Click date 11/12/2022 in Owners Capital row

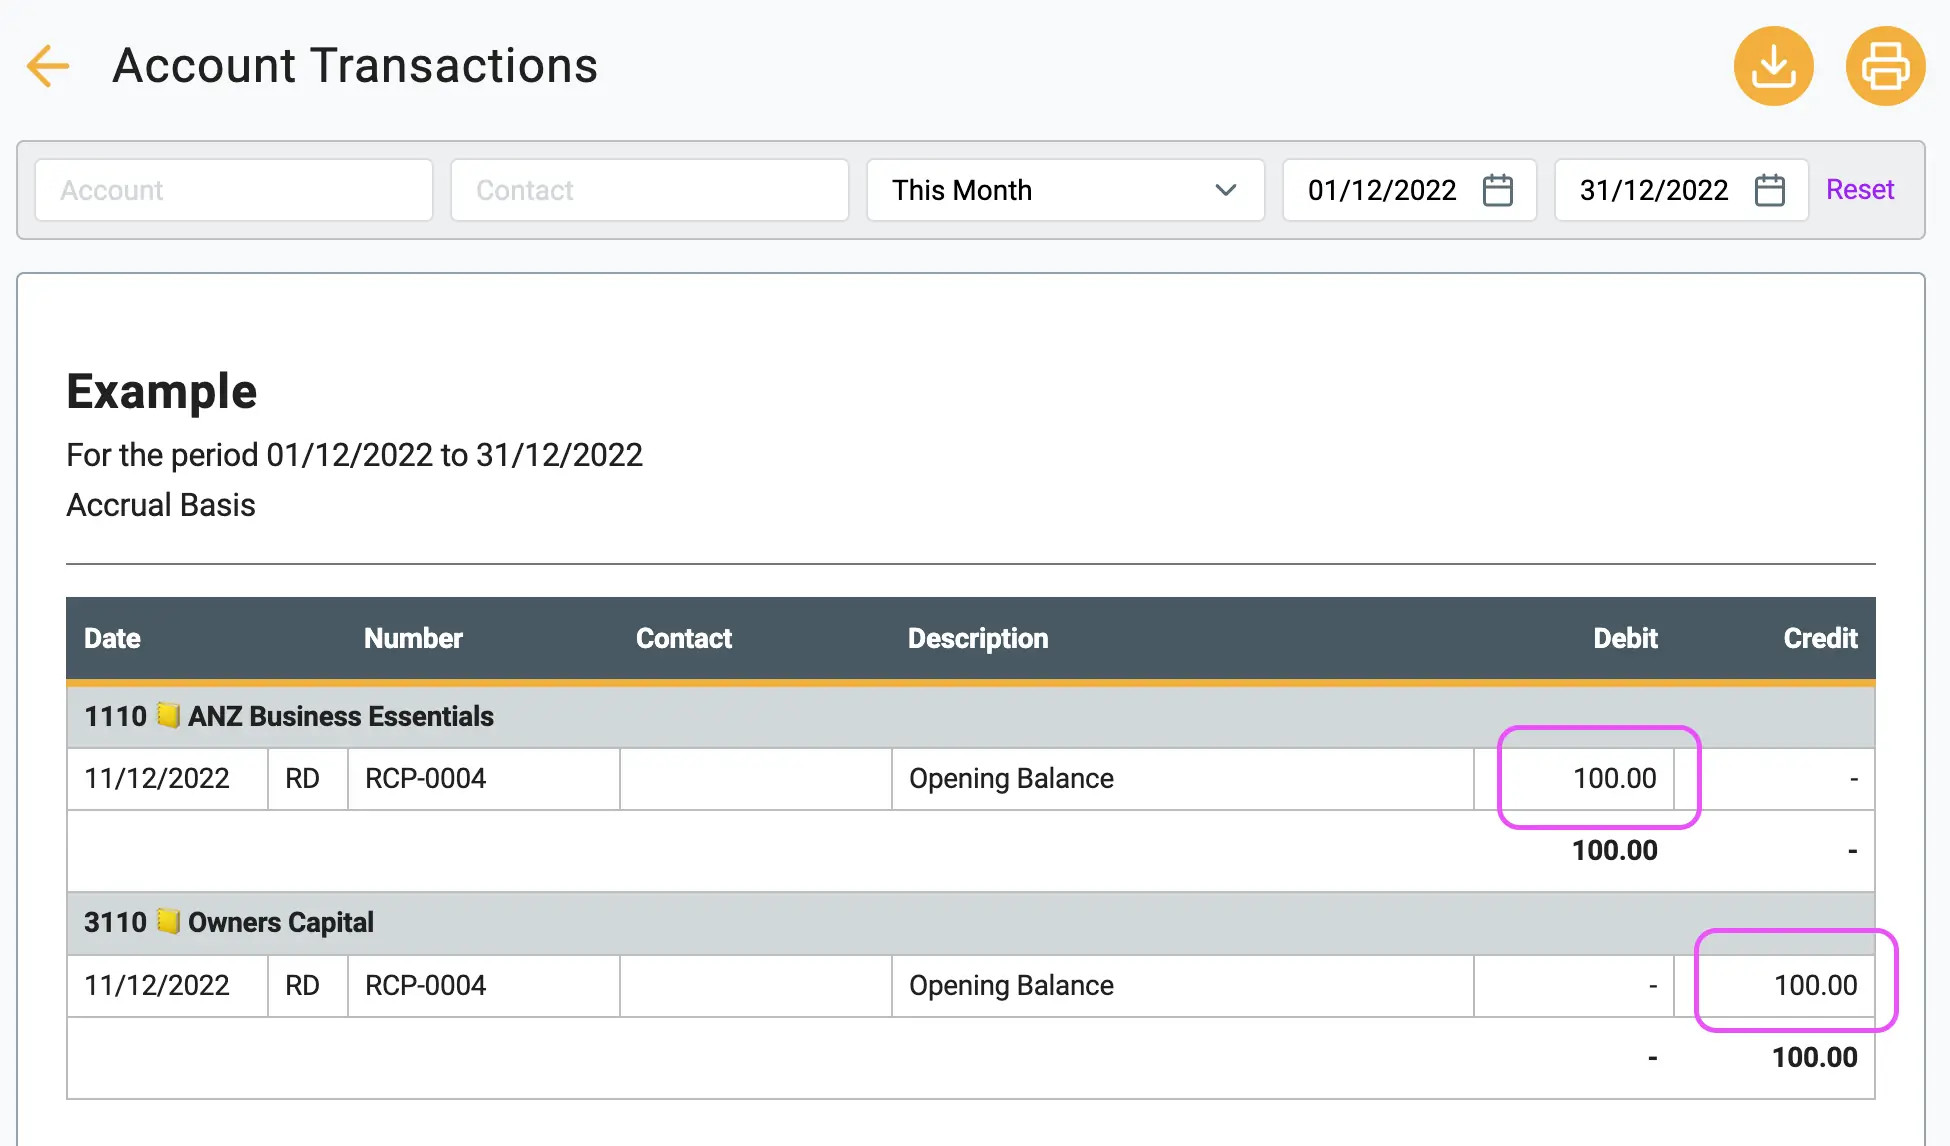[x=157, y=985]
